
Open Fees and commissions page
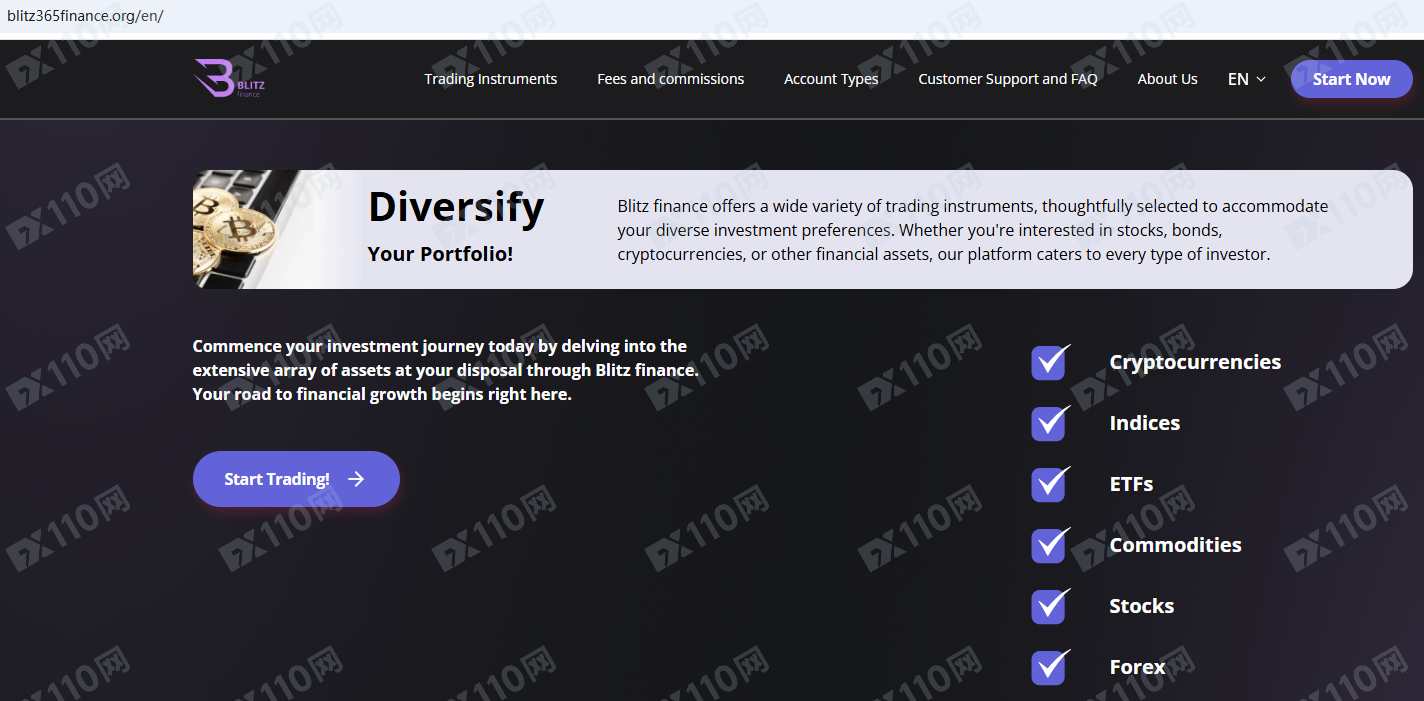[670, 79]
